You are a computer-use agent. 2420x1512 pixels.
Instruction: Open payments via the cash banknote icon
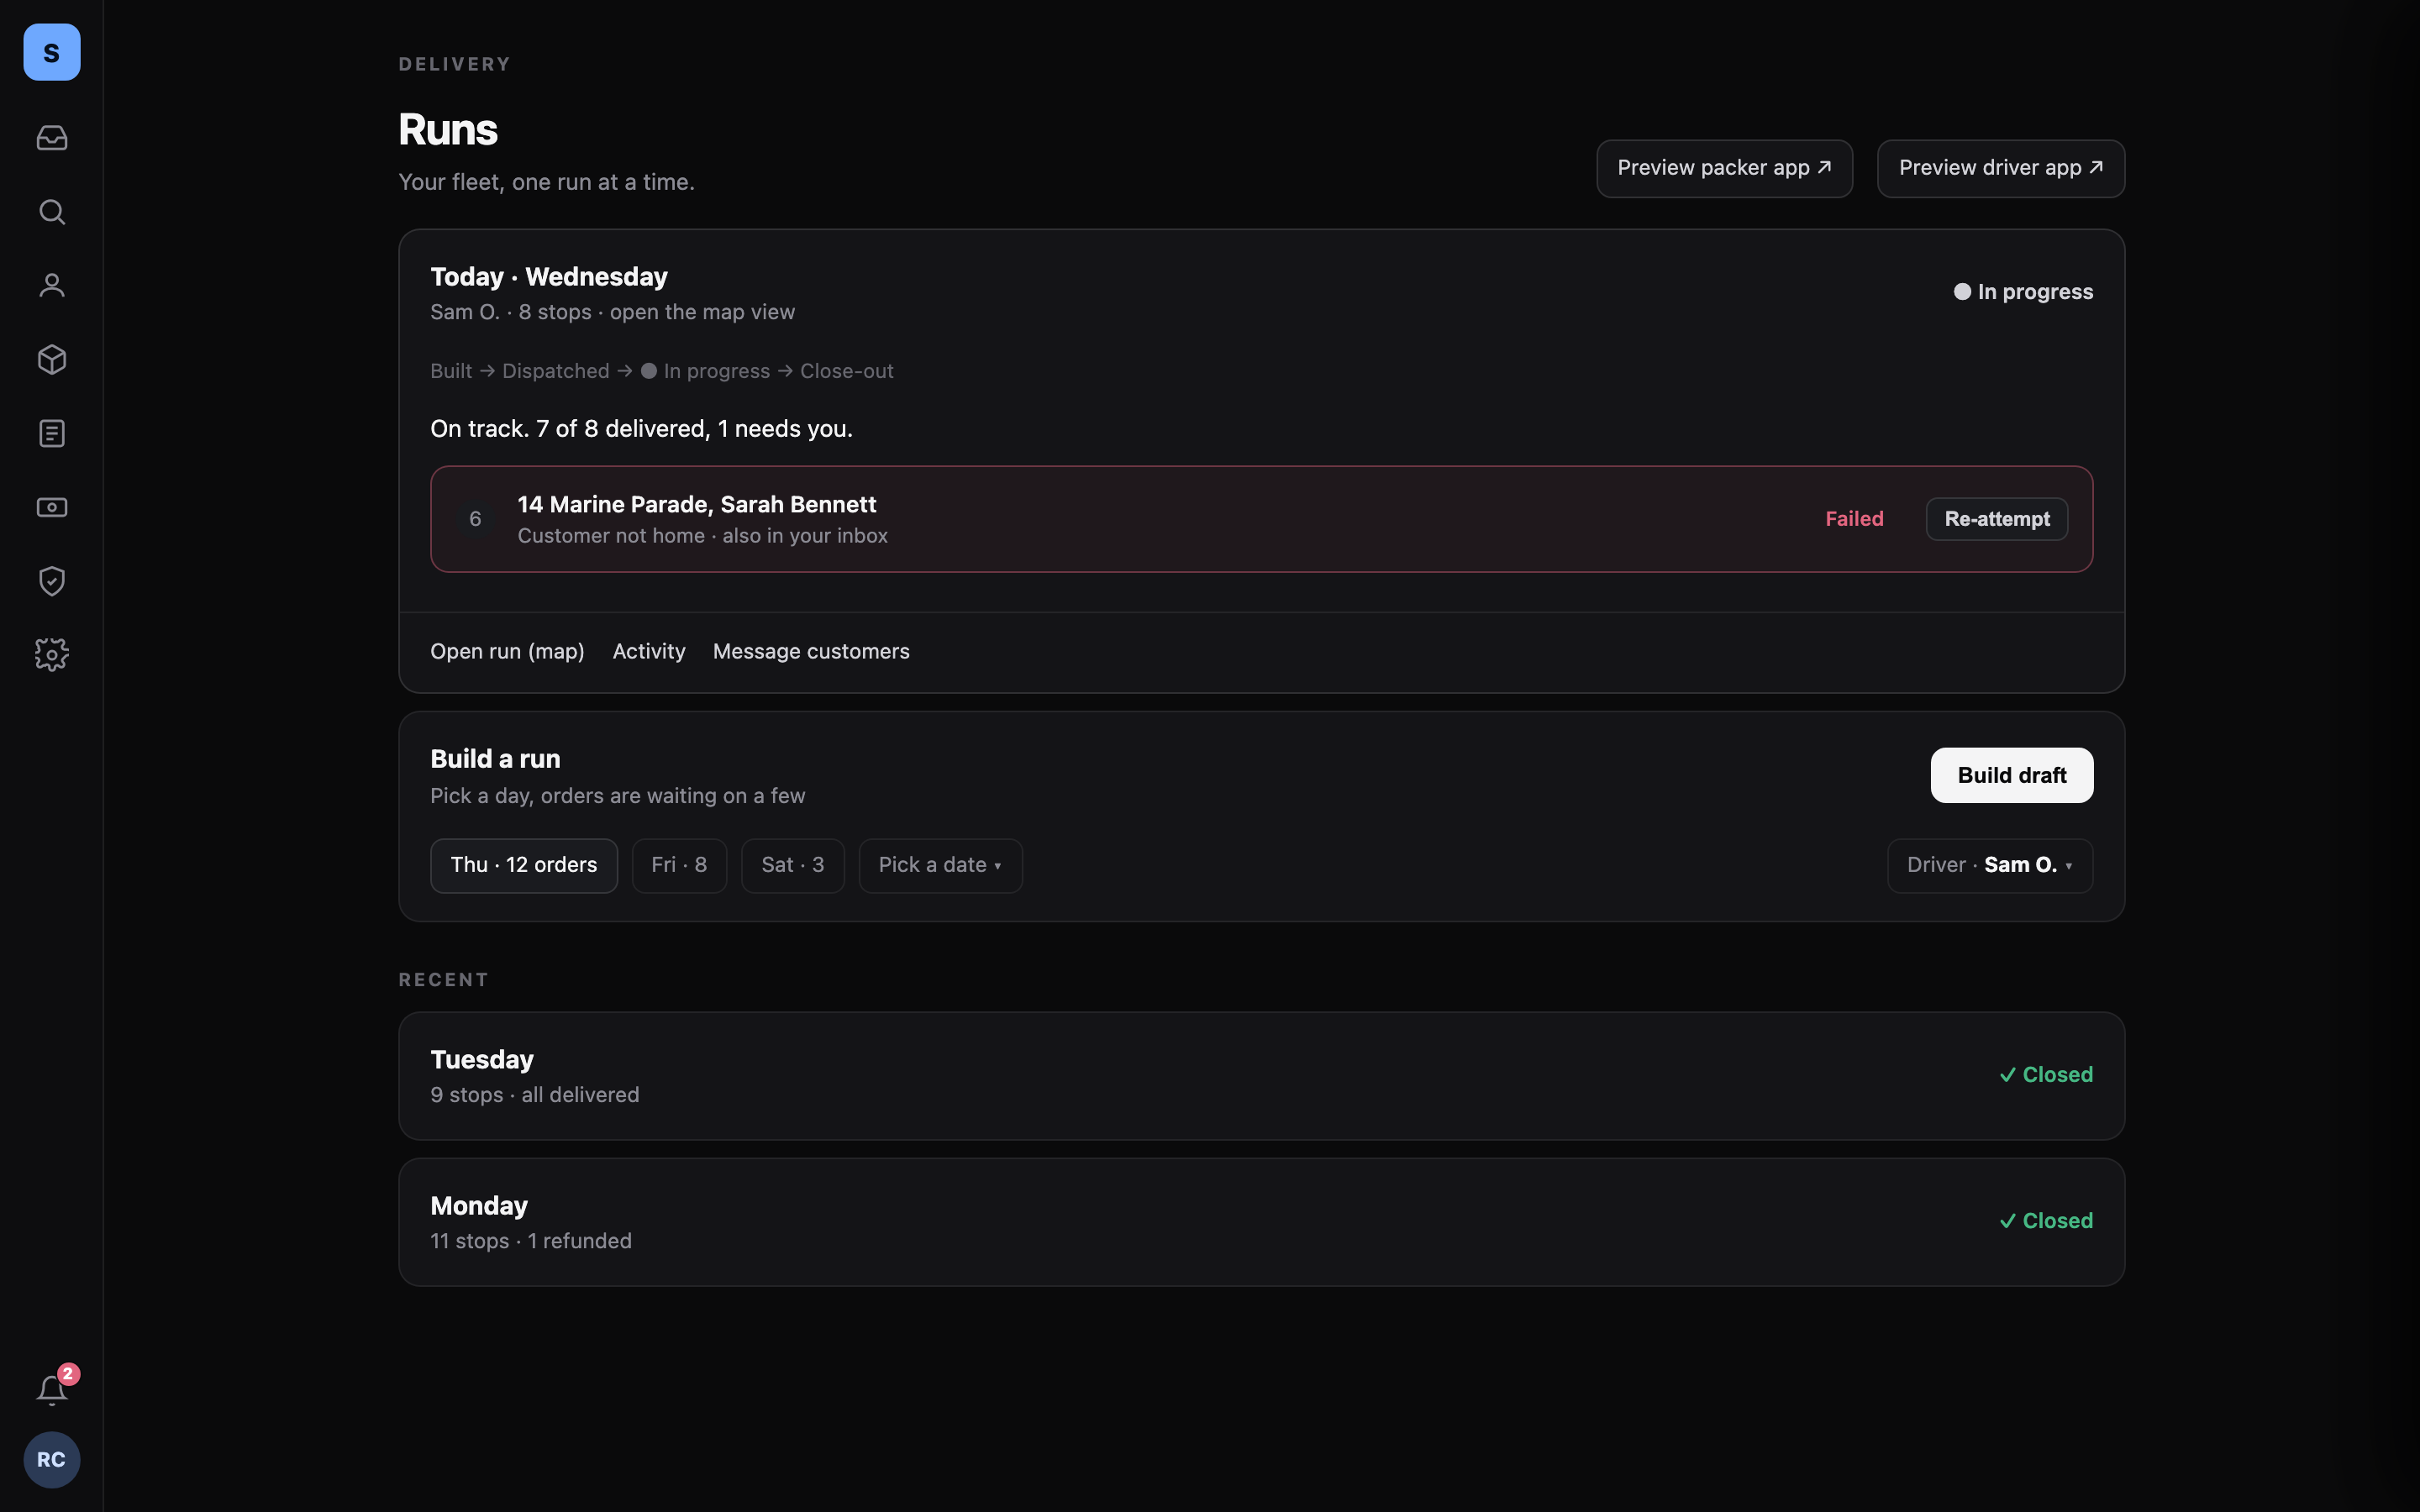pos(52,508)
